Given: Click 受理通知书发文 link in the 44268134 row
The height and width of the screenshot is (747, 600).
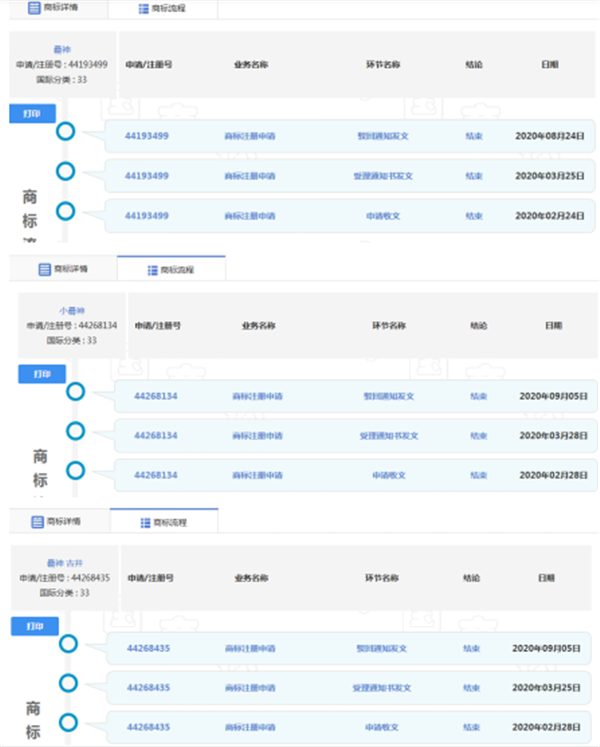Looking at the screenshot, I should pos(389,436).
